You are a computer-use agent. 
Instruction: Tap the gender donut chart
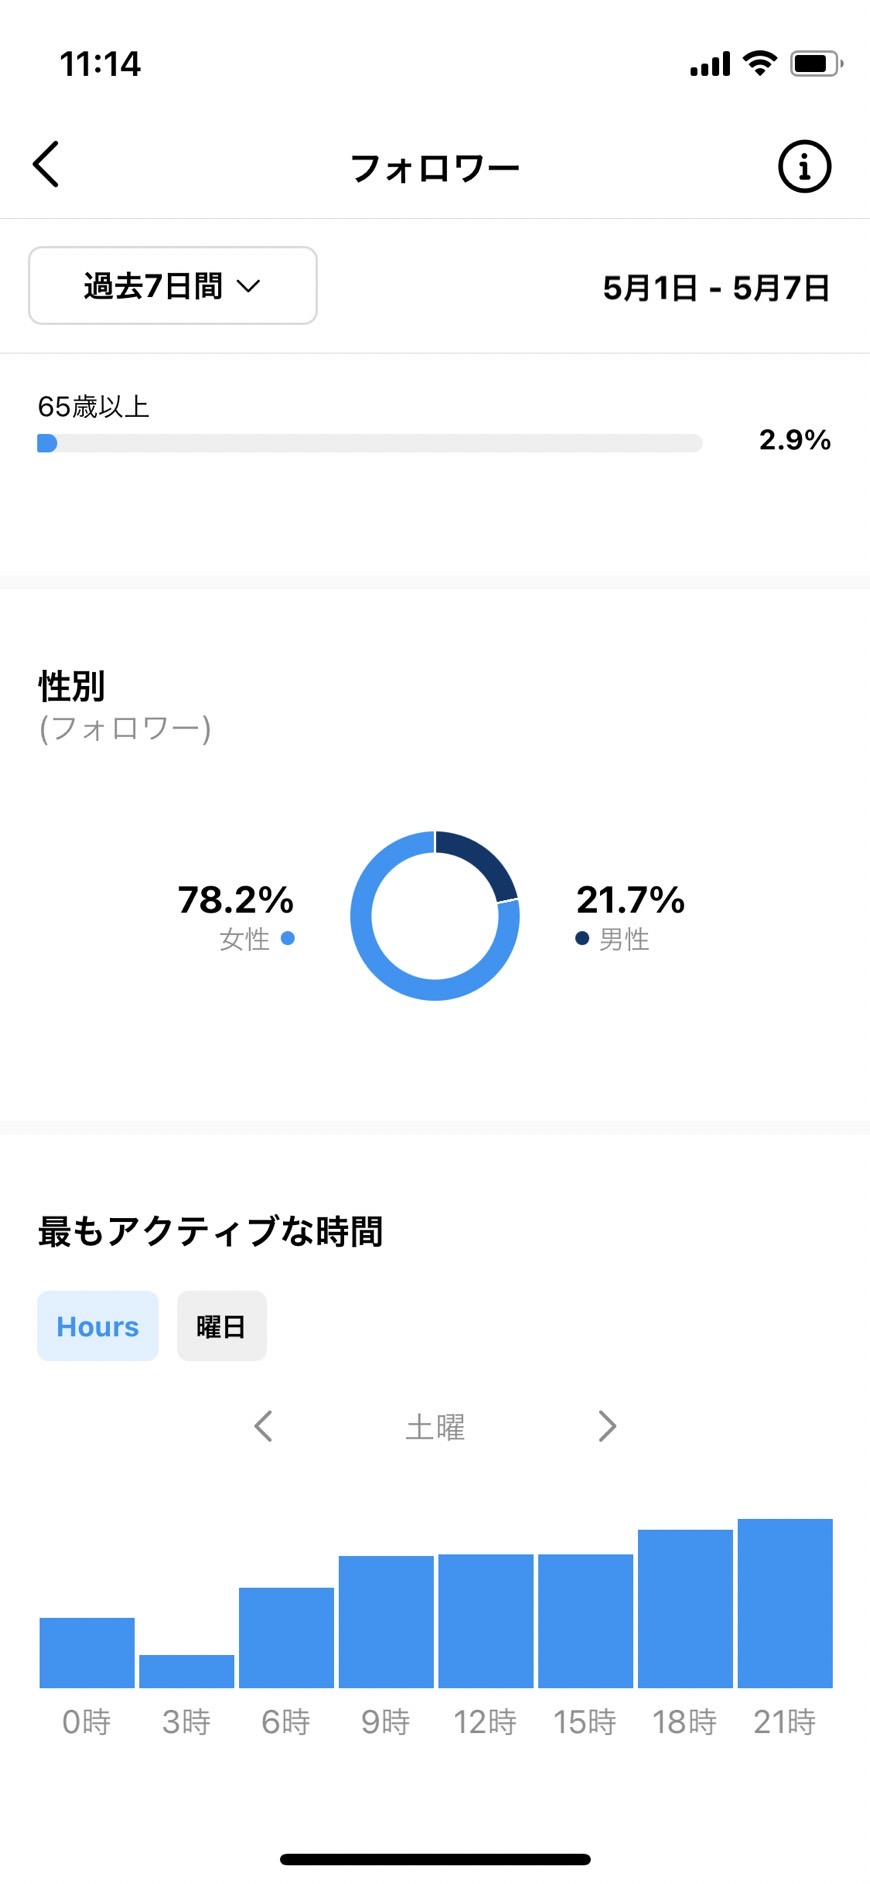click(435, 915)
